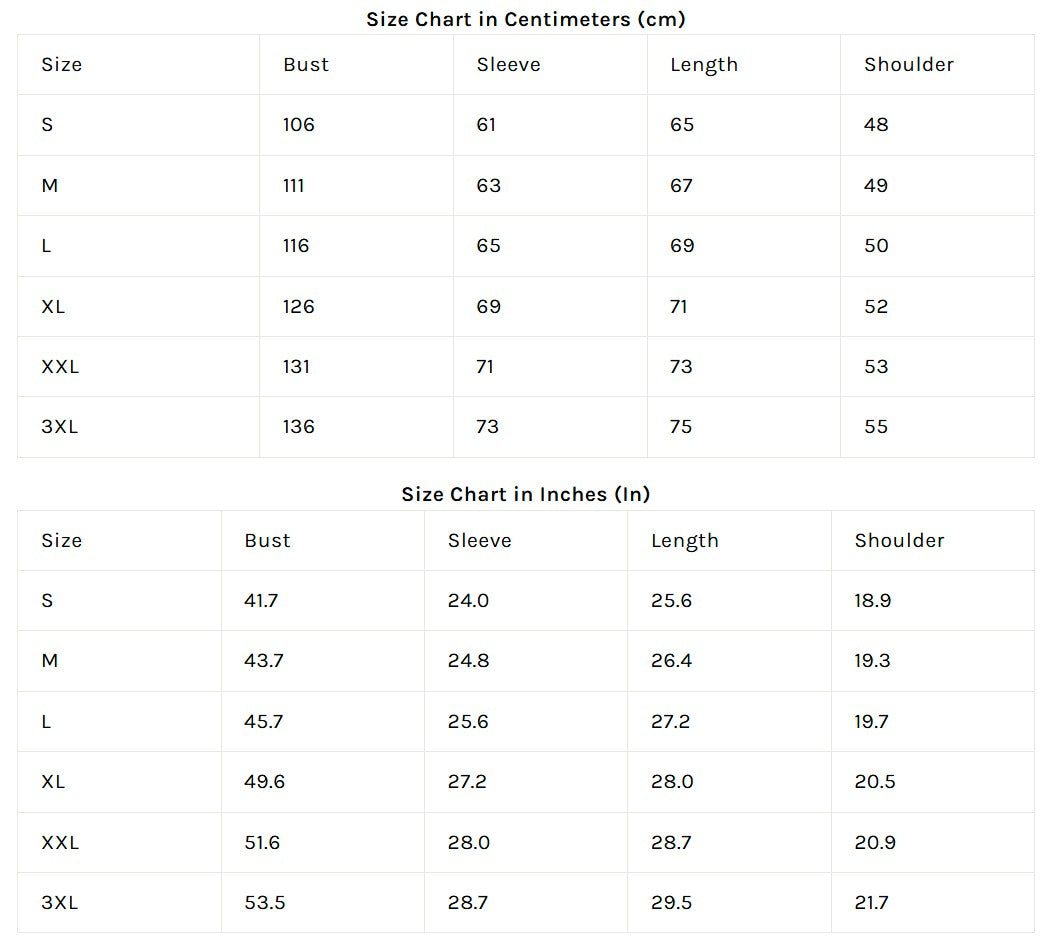Viewport: 1050px width, 940px height.
Task: Click the Shoulder header in centimeters chart
Action: pyautogui.click(x=909, y=65)
